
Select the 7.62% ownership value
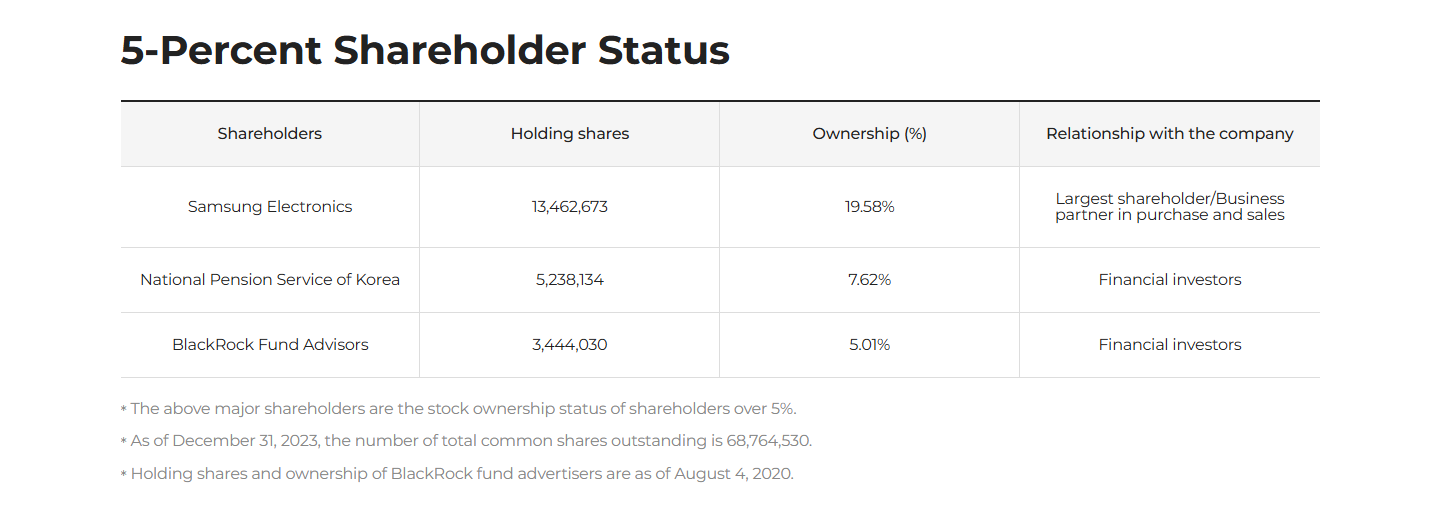869,280
